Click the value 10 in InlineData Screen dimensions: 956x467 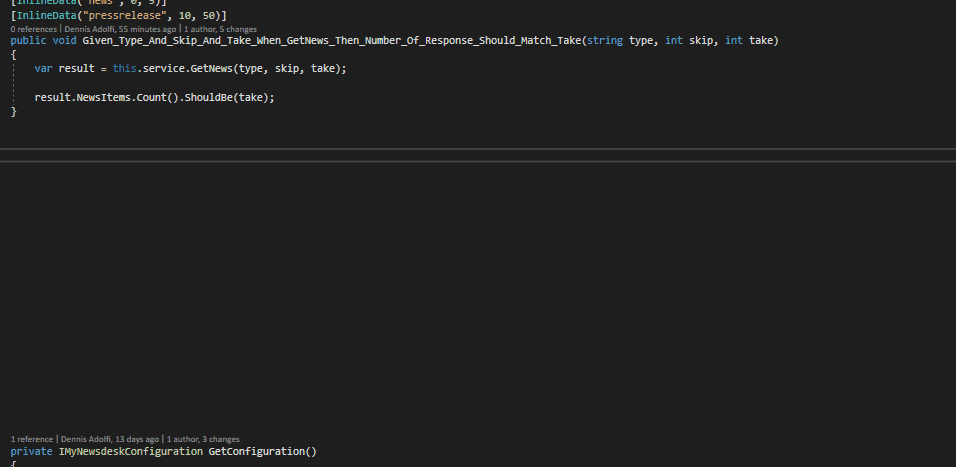185,16
